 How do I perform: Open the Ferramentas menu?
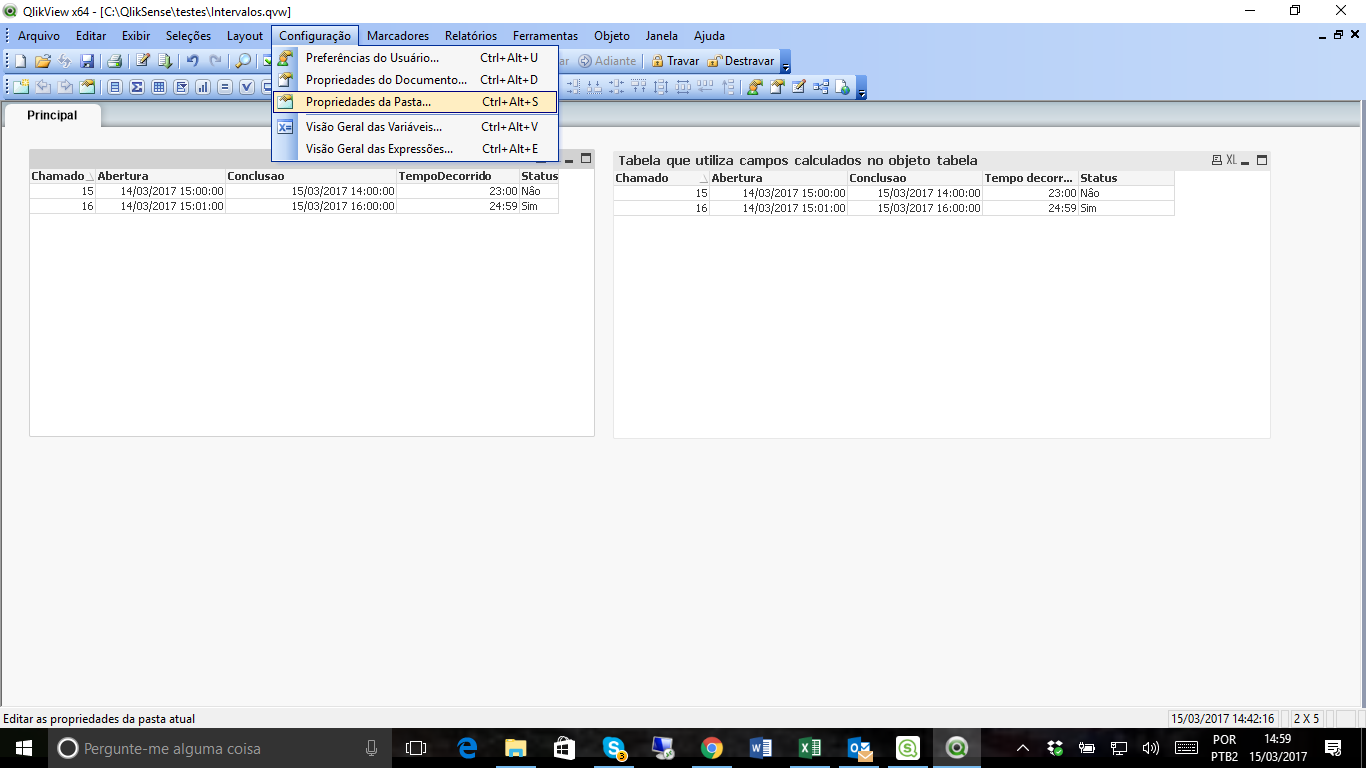[x=545, y=35]
